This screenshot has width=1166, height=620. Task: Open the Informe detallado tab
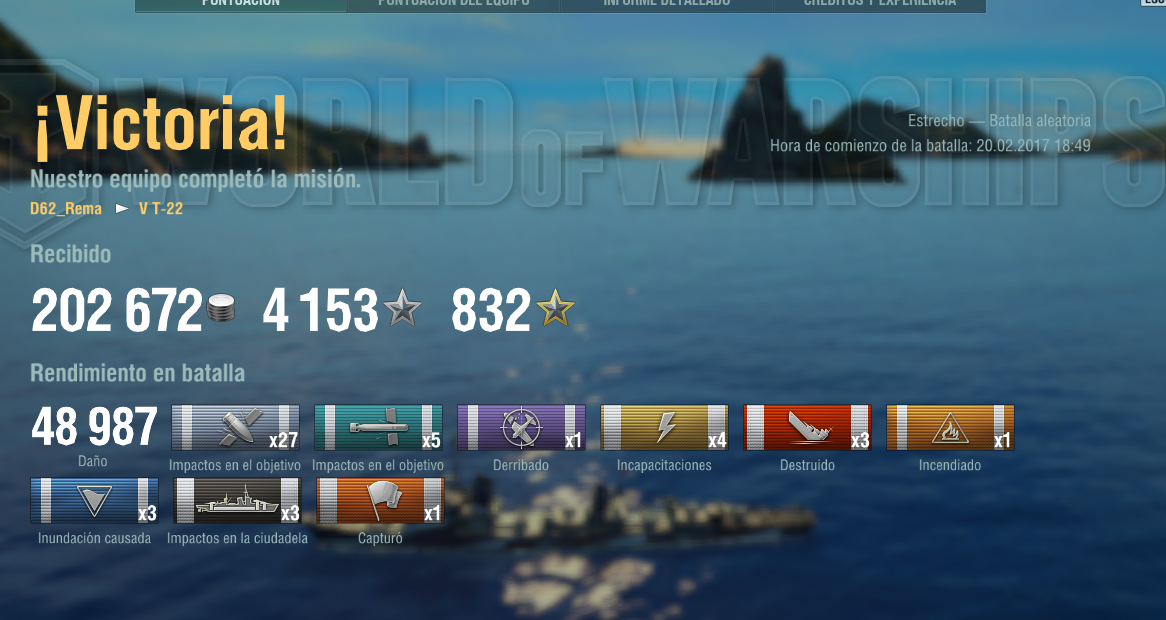coord(666,4)
